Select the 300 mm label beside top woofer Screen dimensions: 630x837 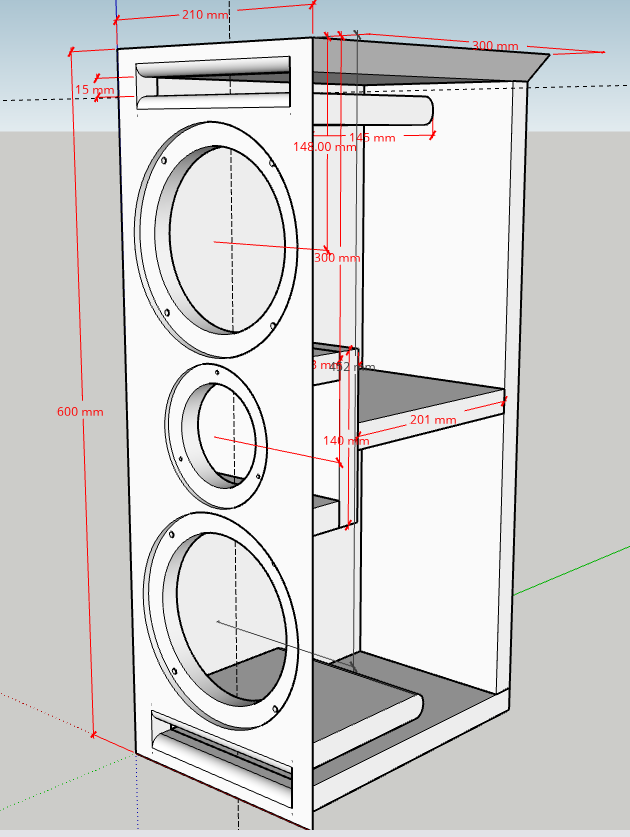click(337, 258)
